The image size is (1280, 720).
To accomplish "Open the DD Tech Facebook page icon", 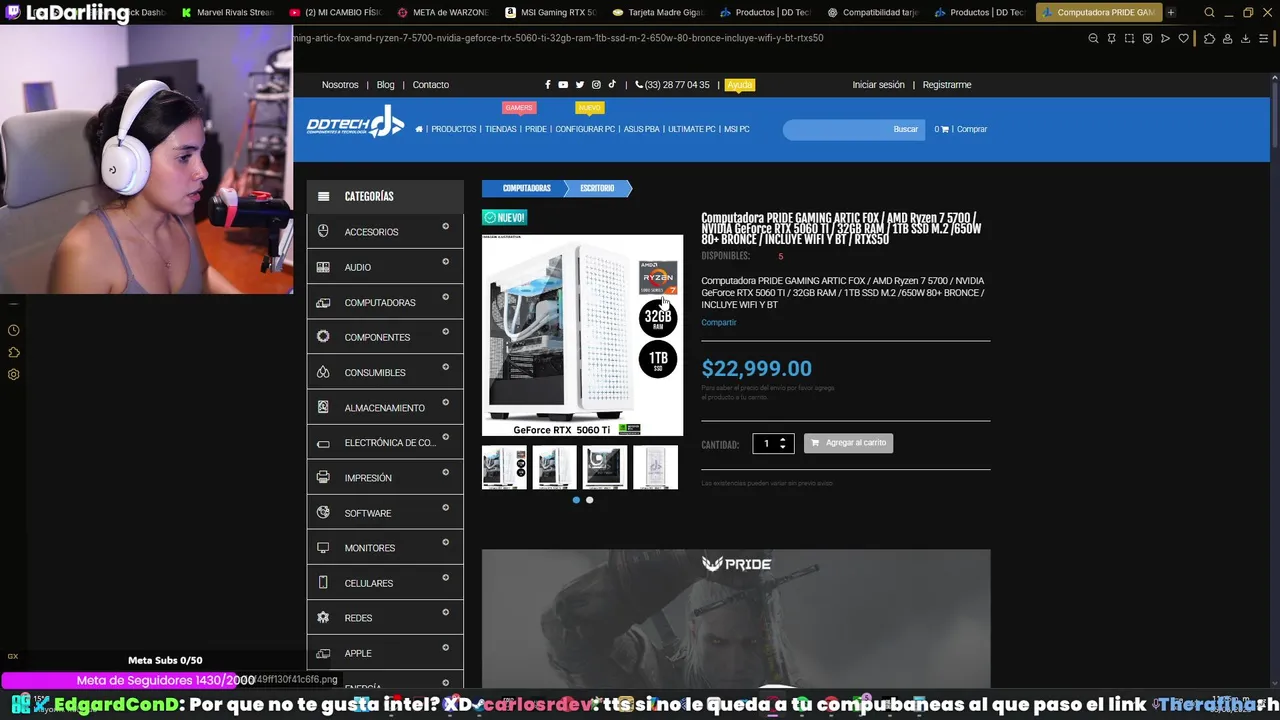I will 547,85.
